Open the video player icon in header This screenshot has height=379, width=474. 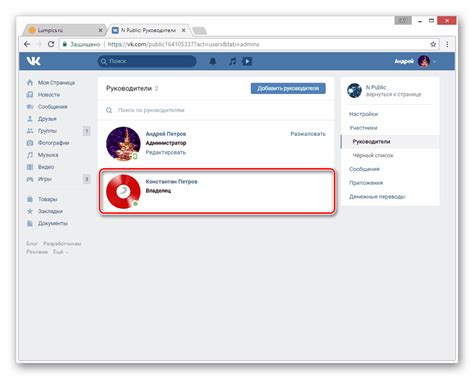point(247,61)
